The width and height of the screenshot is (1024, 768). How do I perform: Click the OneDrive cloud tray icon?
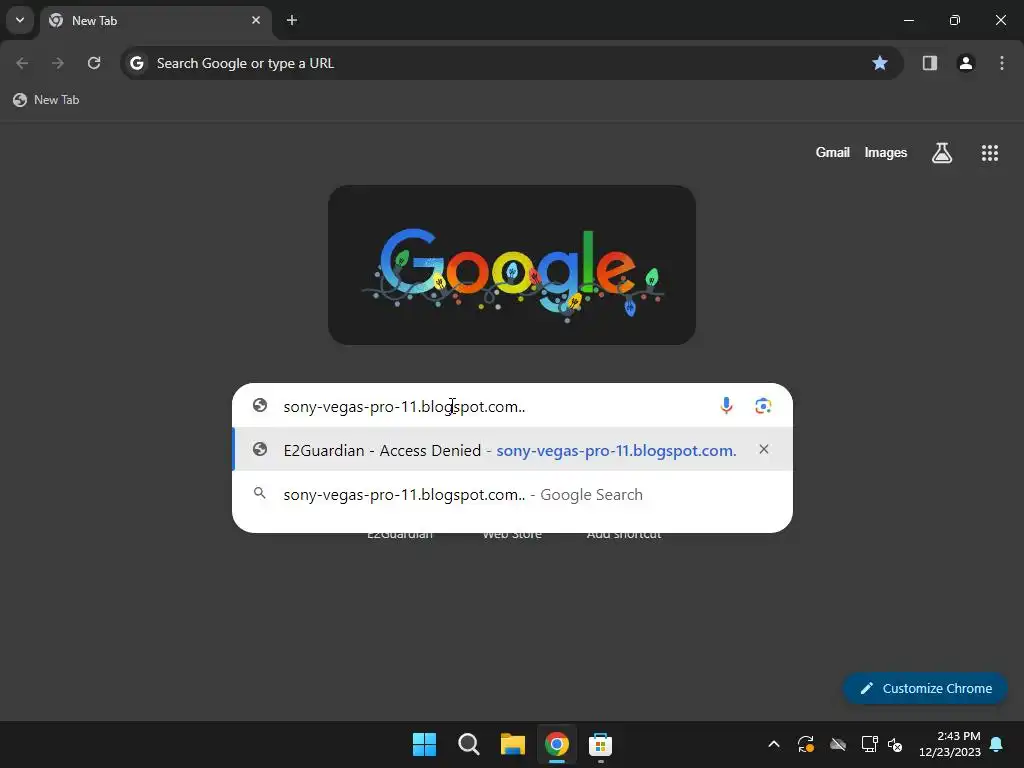(x=838, y=744)
